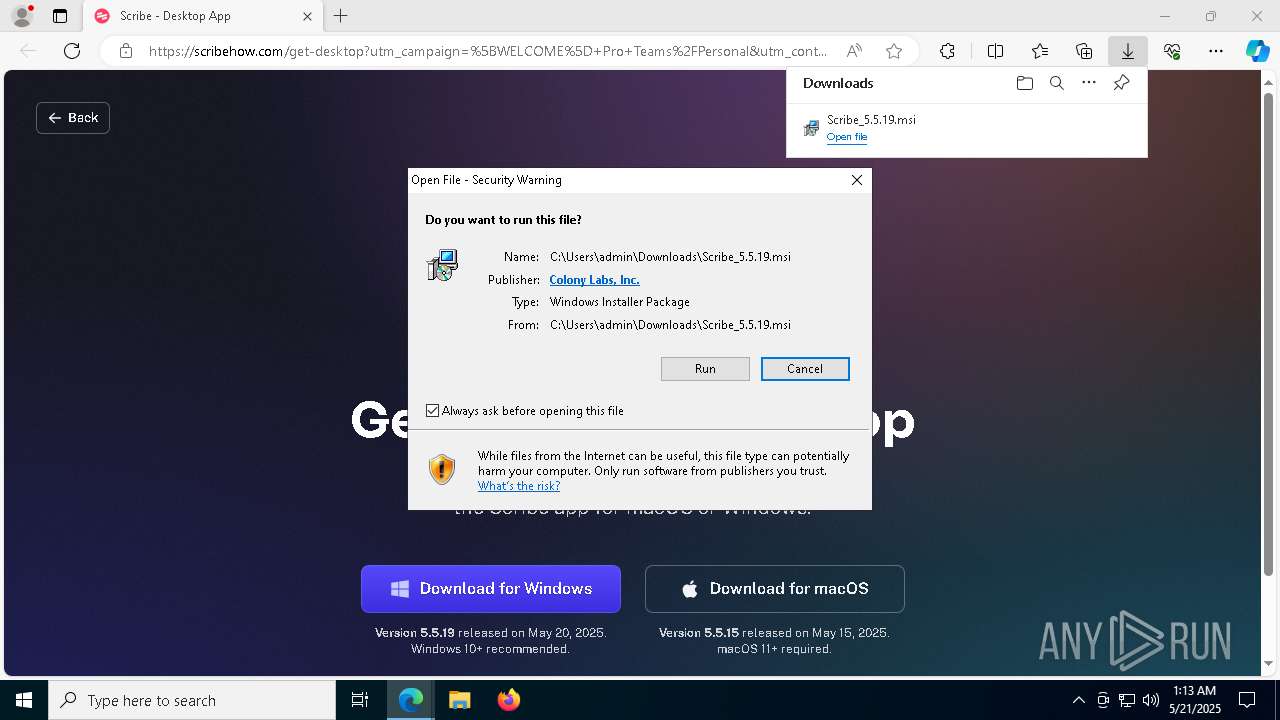Viewport: 1280px width, 720px height.
Task: Click the file name path in the dialog
Action: tap(670, 257)
